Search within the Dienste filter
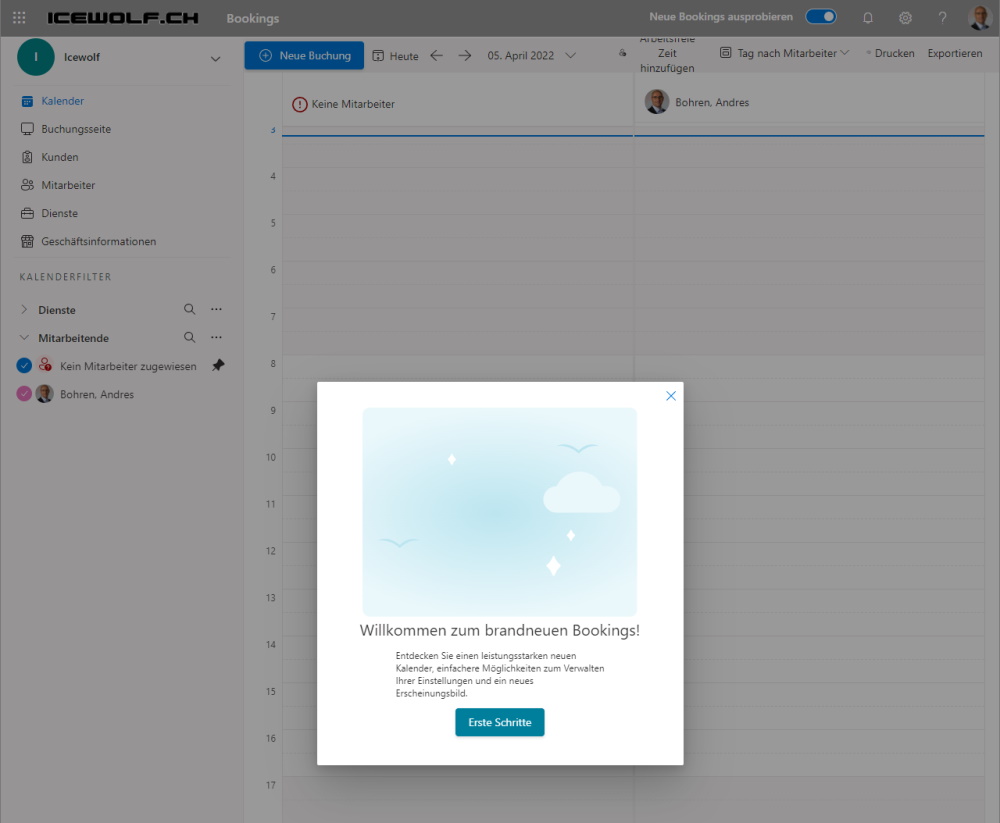The image size is (1000, 823). (x=189, y=309)
